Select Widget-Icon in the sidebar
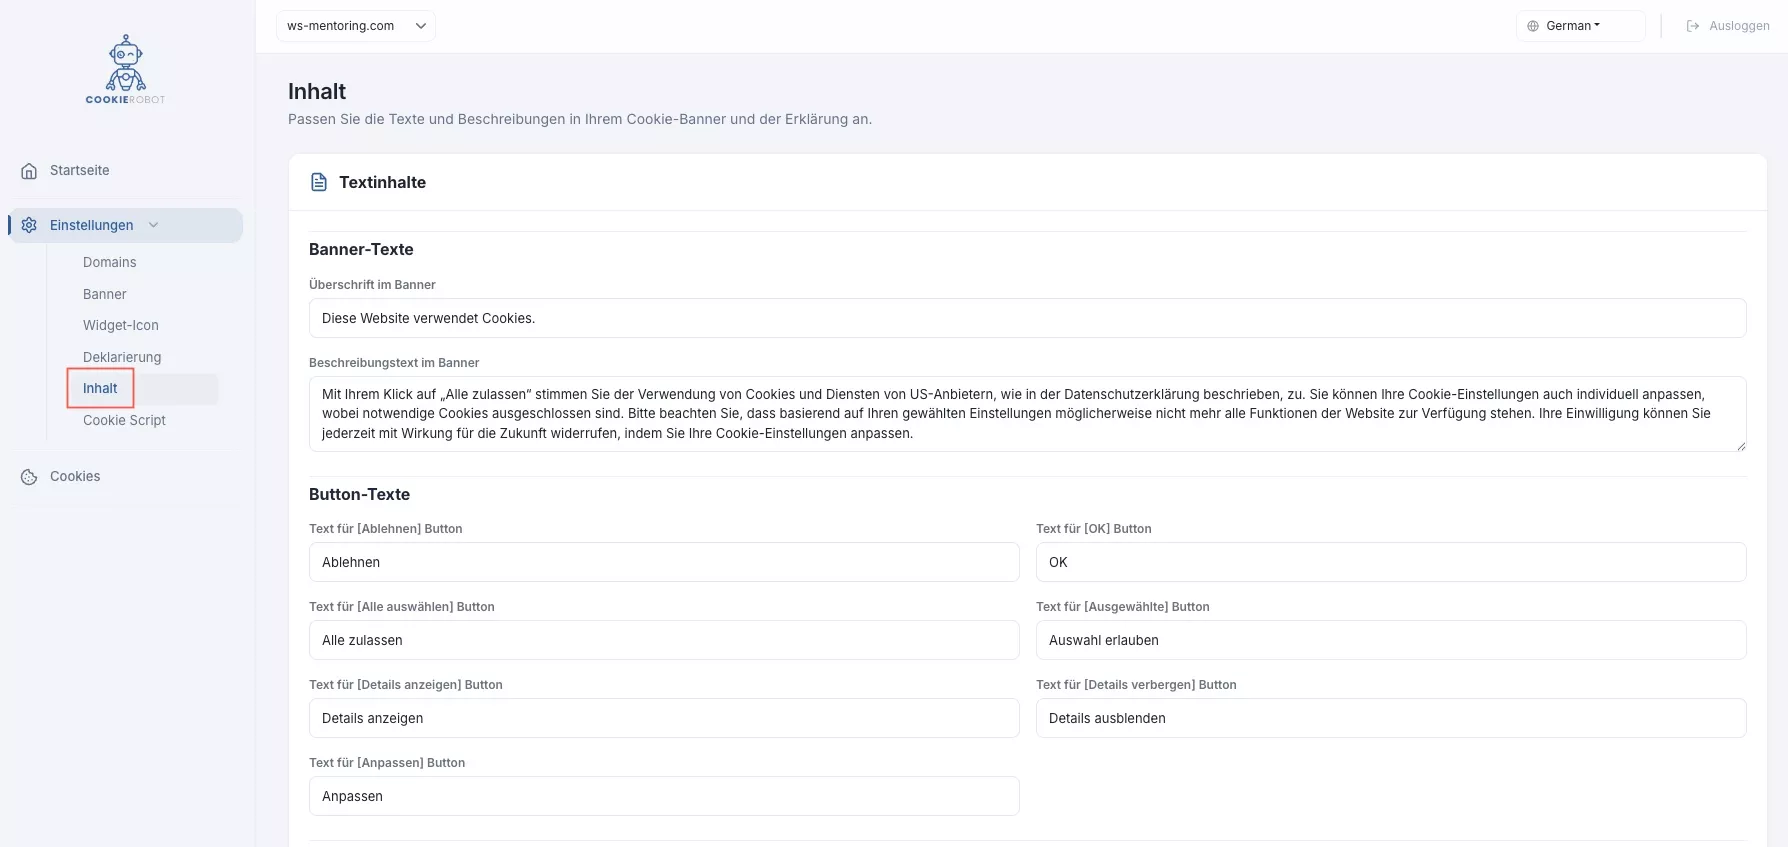Screen dimensions: 1788x847 121,325
